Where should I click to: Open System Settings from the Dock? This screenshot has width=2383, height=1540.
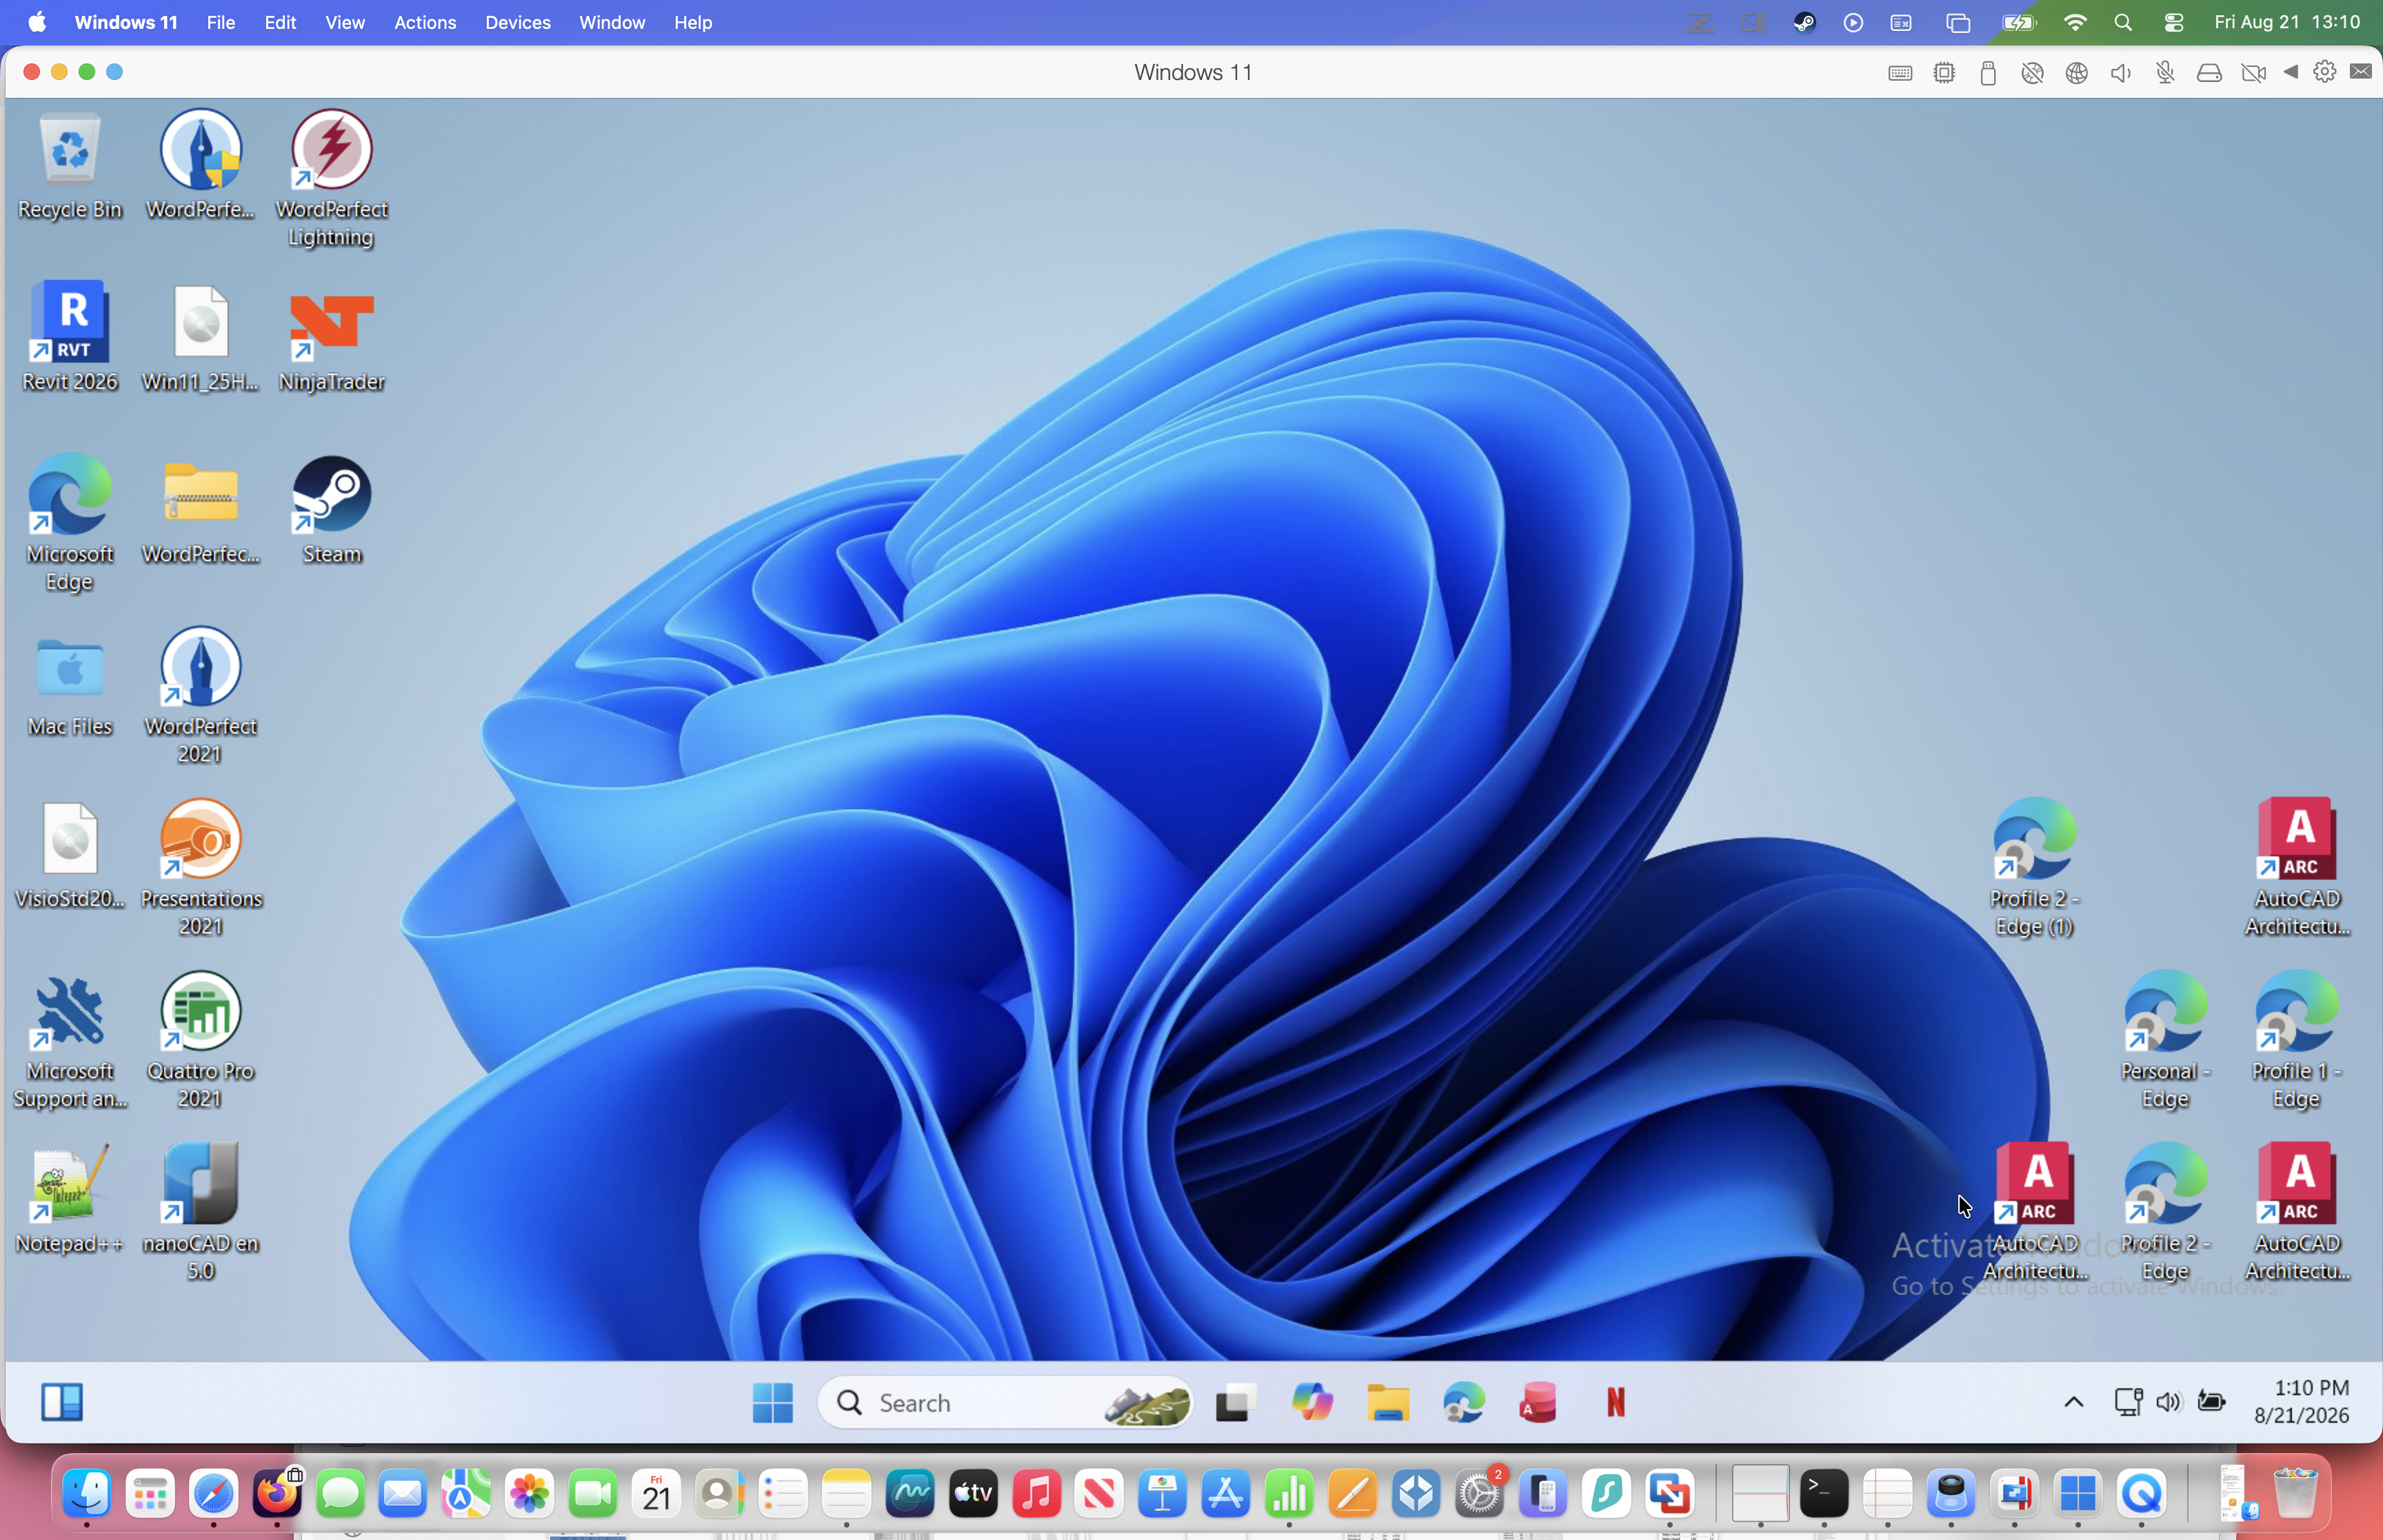pyautogui.click(x=1480, y=1494)
